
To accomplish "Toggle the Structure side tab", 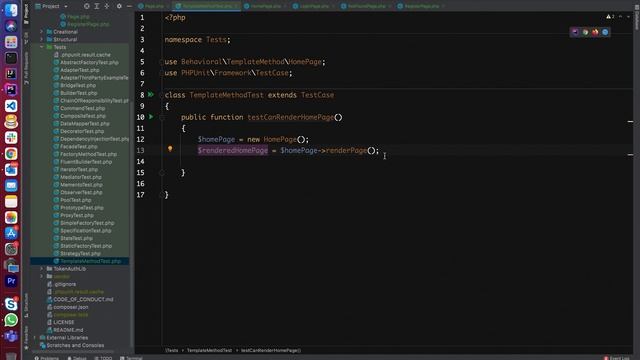I will [26, 305].
